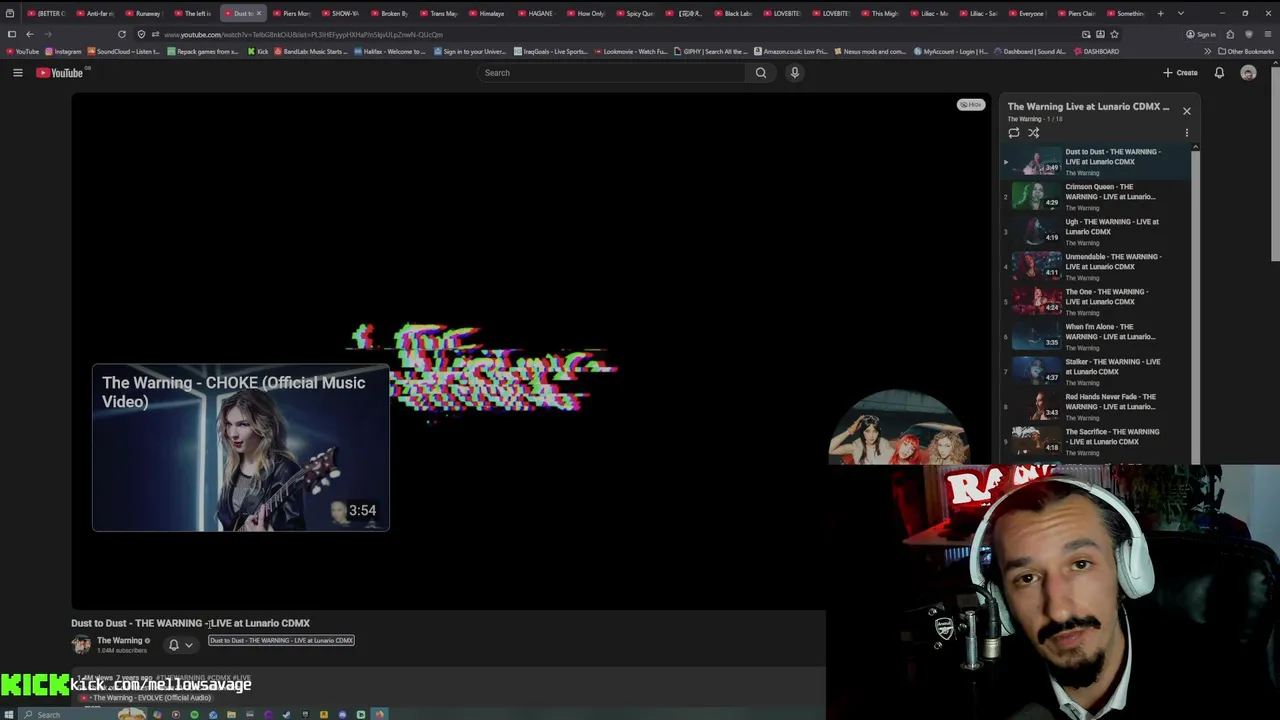Screen dimensions: 1280x720
Task: Click the channel end-screen circular thumbnail
Action: point(897,428)
